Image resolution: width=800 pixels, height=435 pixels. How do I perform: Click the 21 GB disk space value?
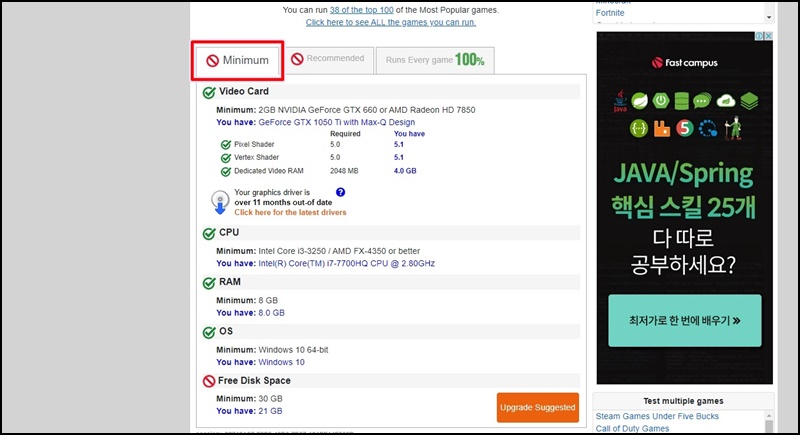(x=270, y=411)
